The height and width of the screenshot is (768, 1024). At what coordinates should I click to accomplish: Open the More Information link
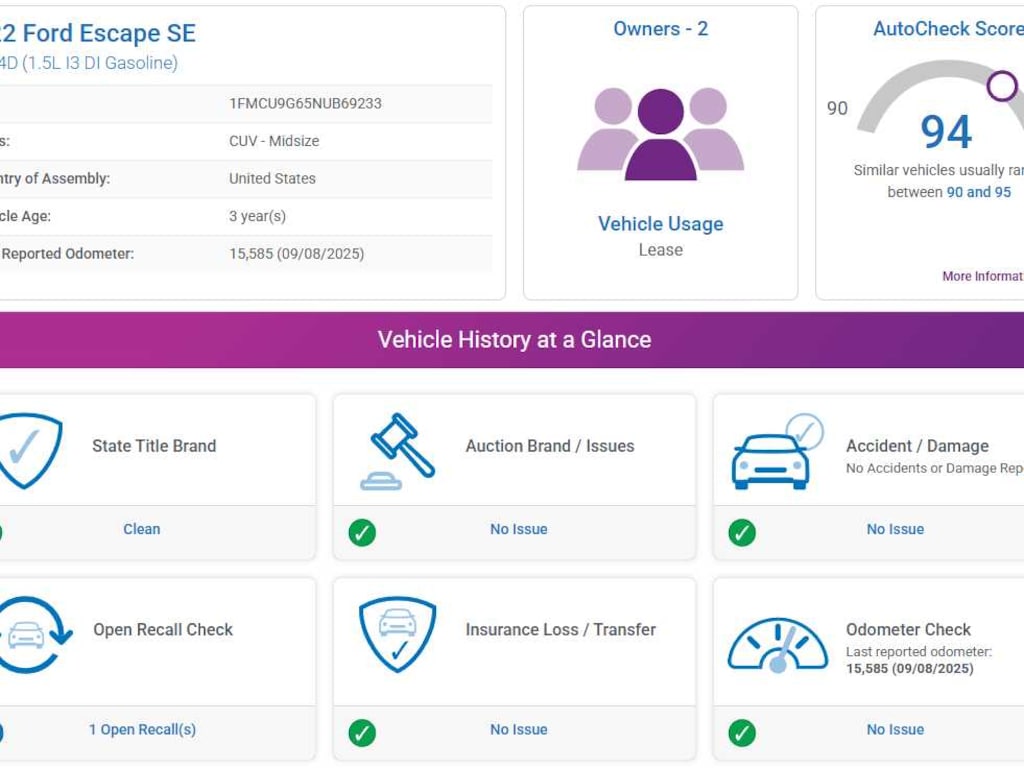click(x=982, y=276)
